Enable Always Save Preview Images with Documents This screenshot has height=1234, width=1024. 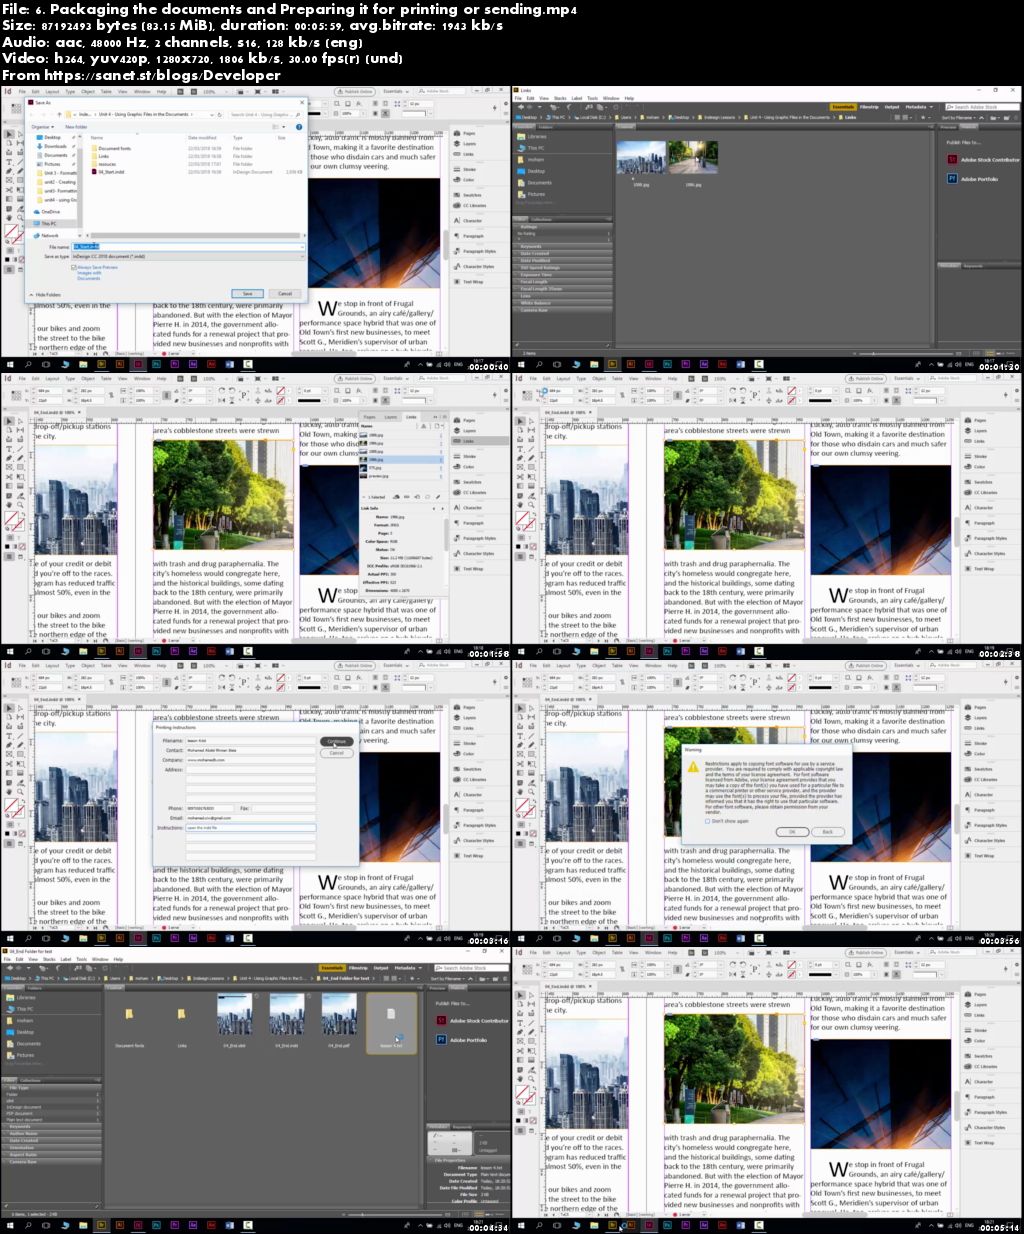click(74, 267)
